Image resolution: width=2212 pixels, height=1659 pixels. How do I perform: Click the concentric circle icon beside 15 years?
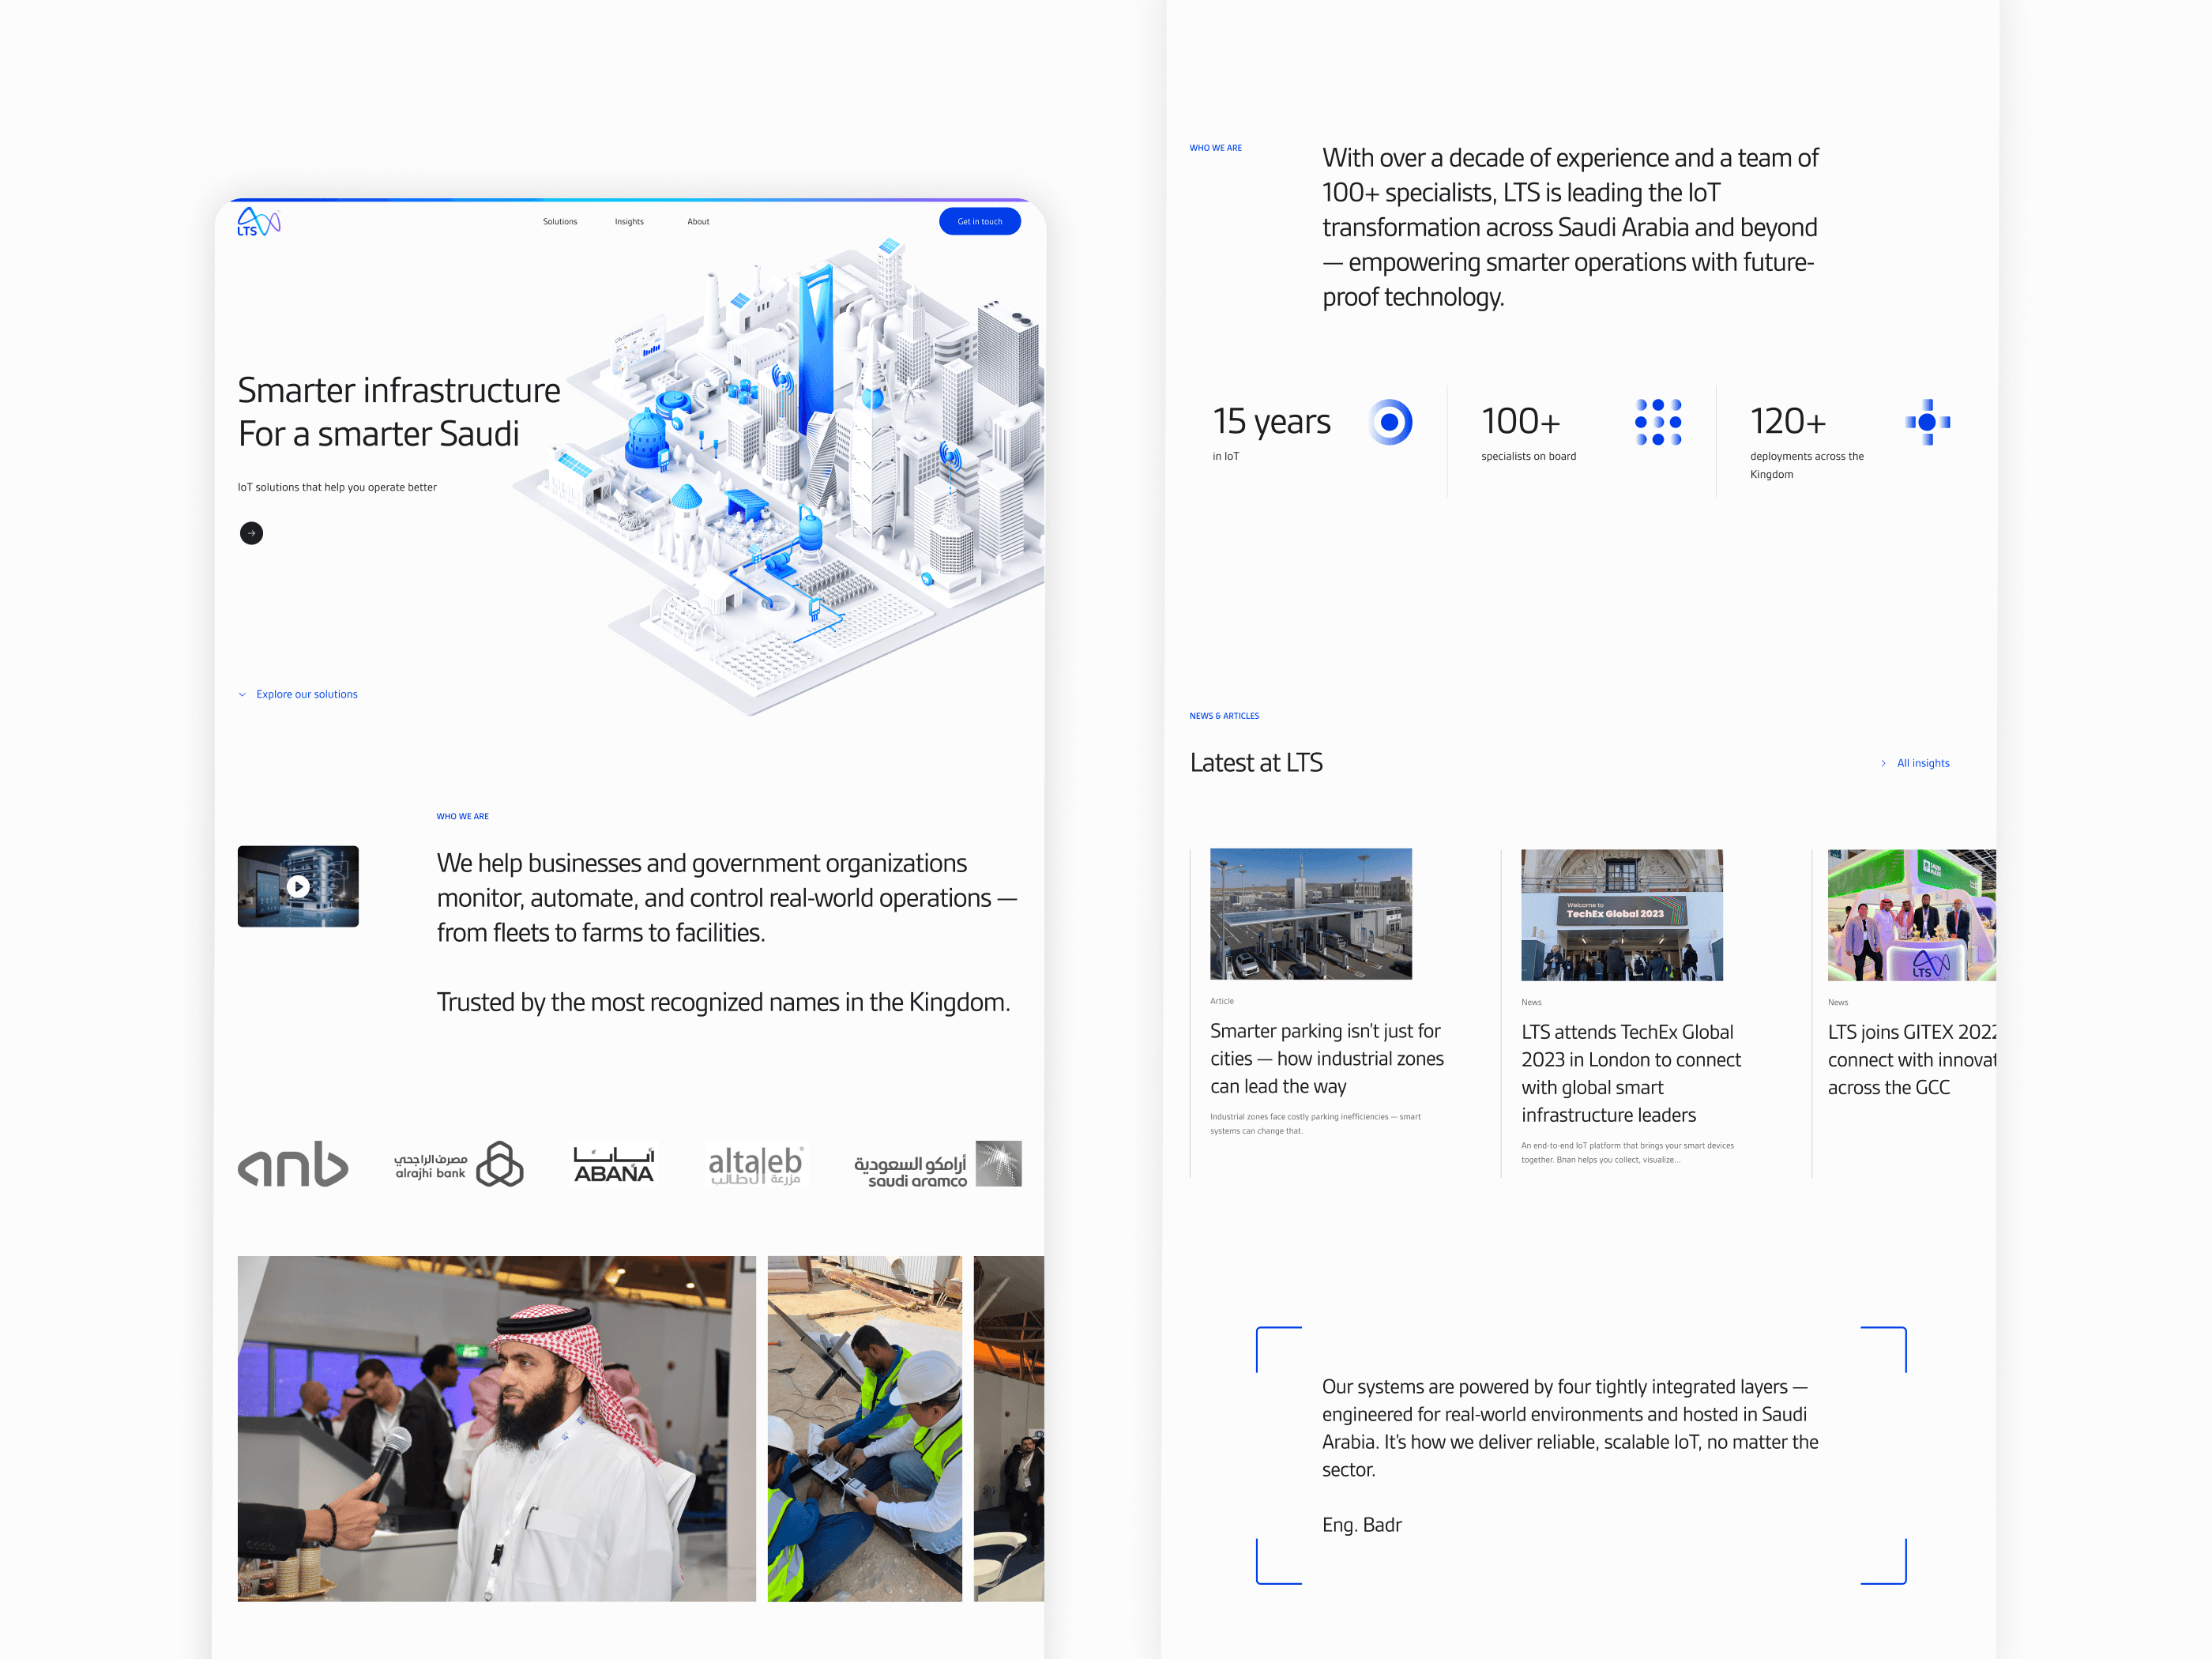1390,422
